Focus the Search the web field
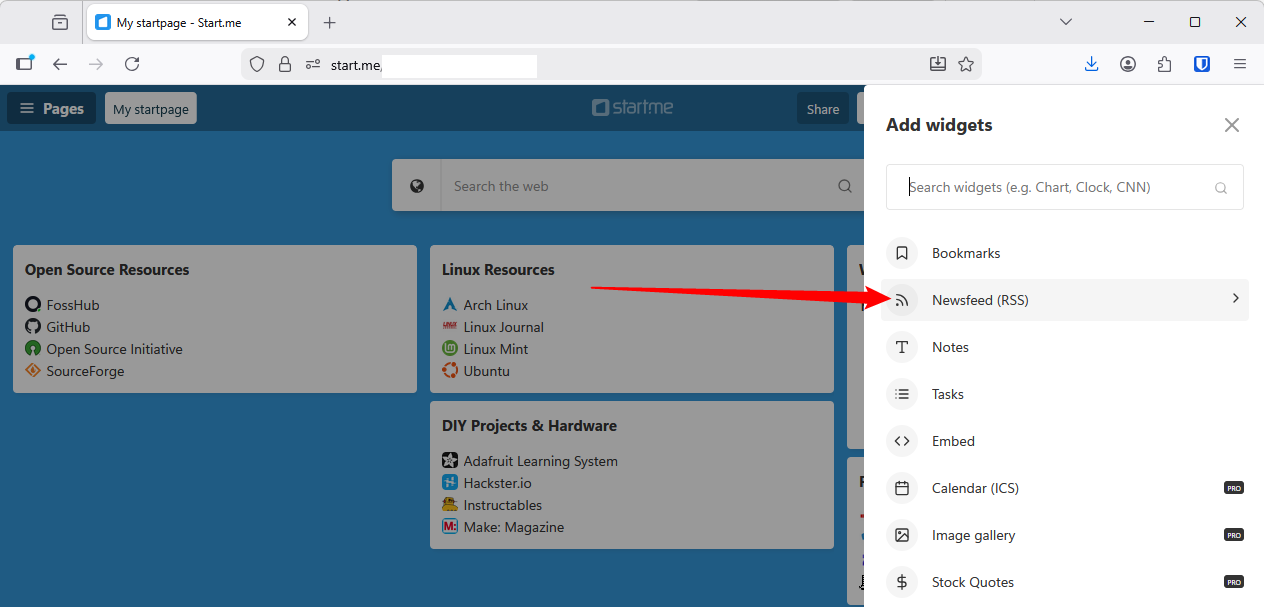Image resolution: width=1264 pixels, height=607 pixels. tap(640, 186)
